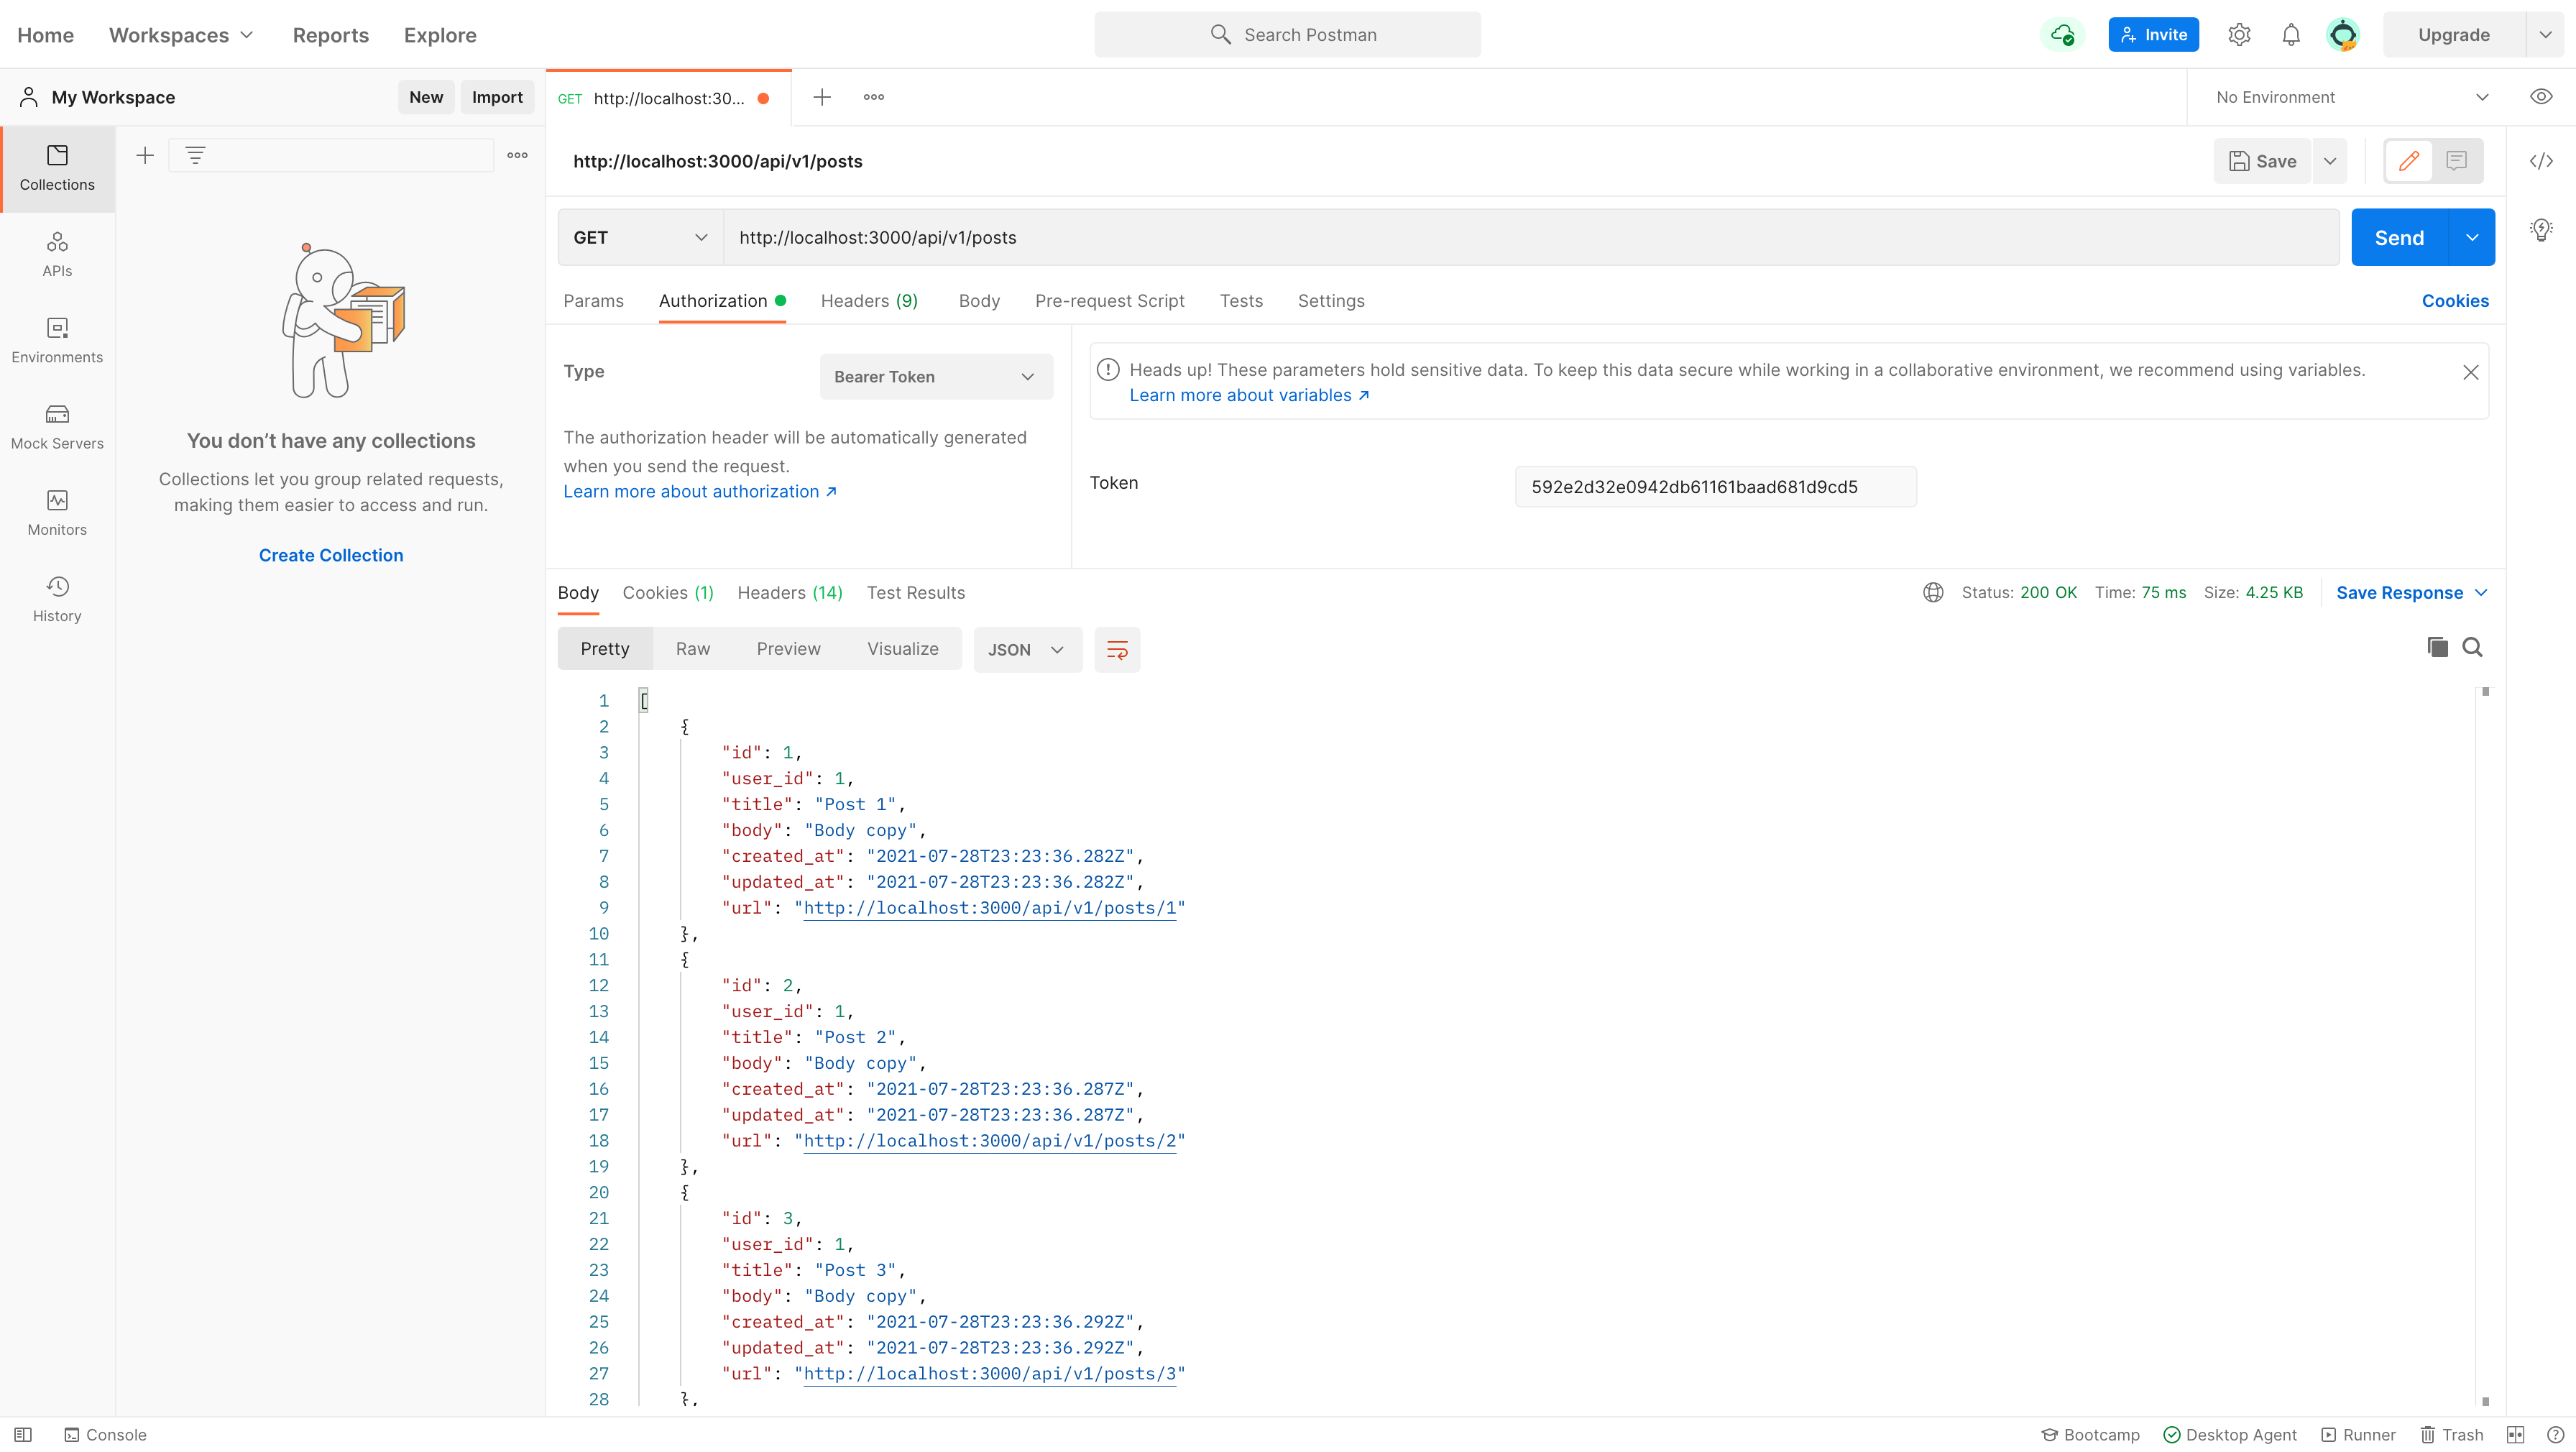This screenshot has width=2576, height=1452.
Task: Open the authorization Type Bearer Token dropdown
Action: tap(936, 376)
